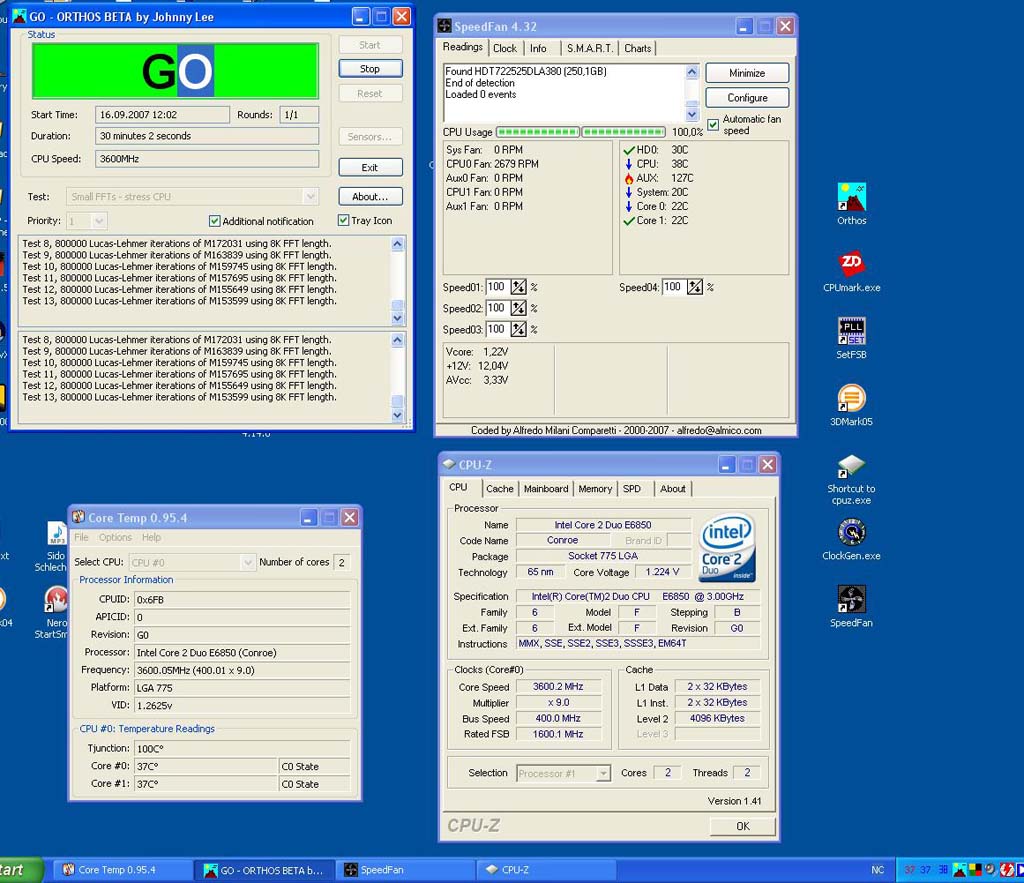
Task: Click the Number of cores field
Action: coord(342,562)
